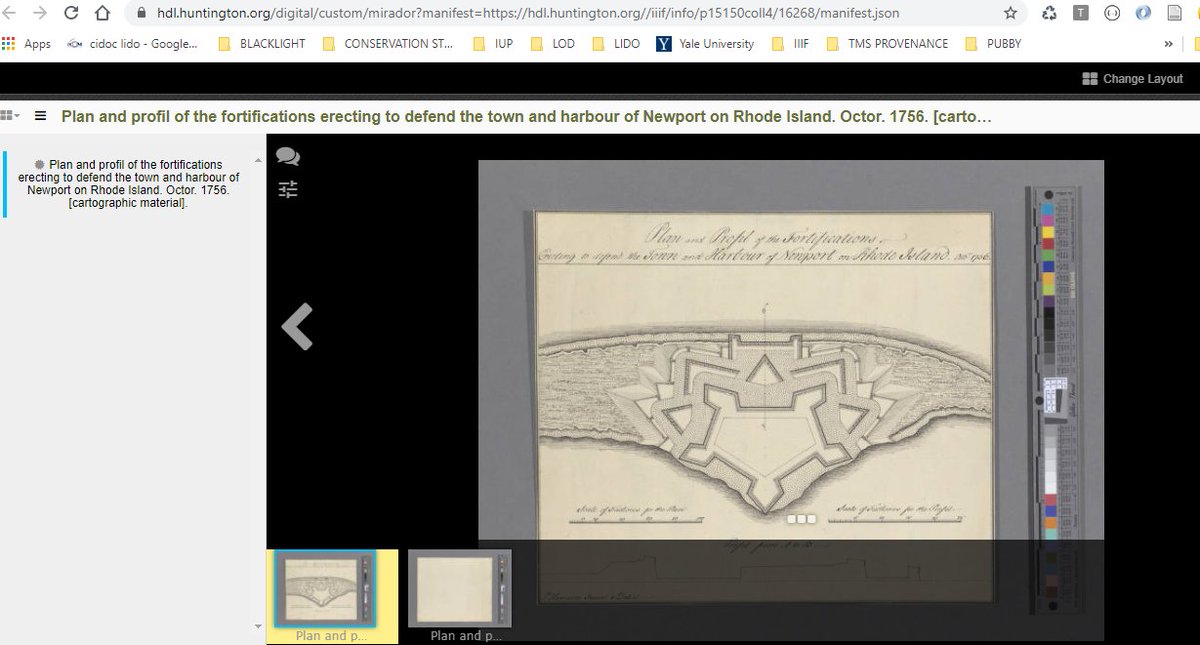Open the blue ring extension

[x=1143, y=14]
